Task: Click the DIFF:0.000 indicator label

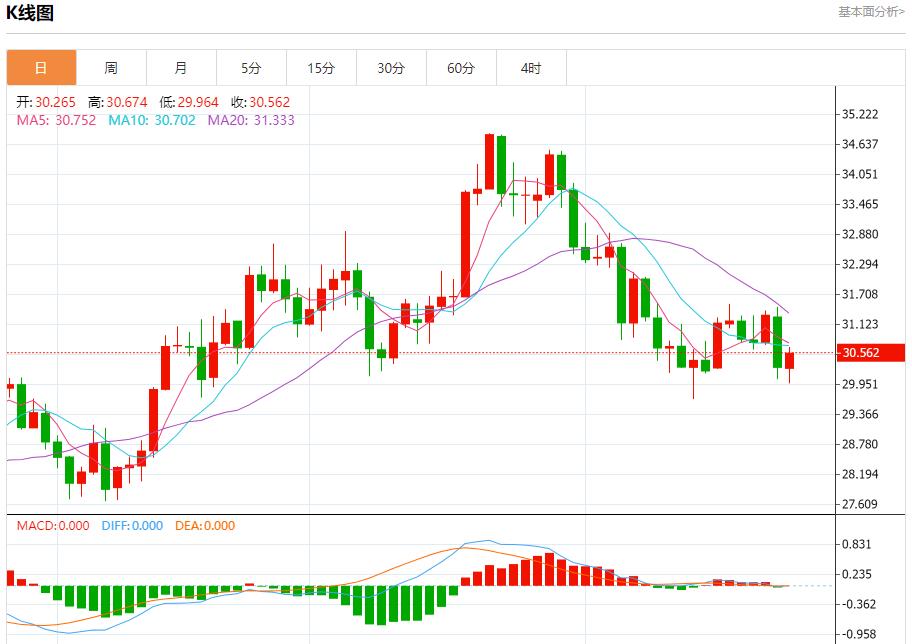Action: click(132, 526)
